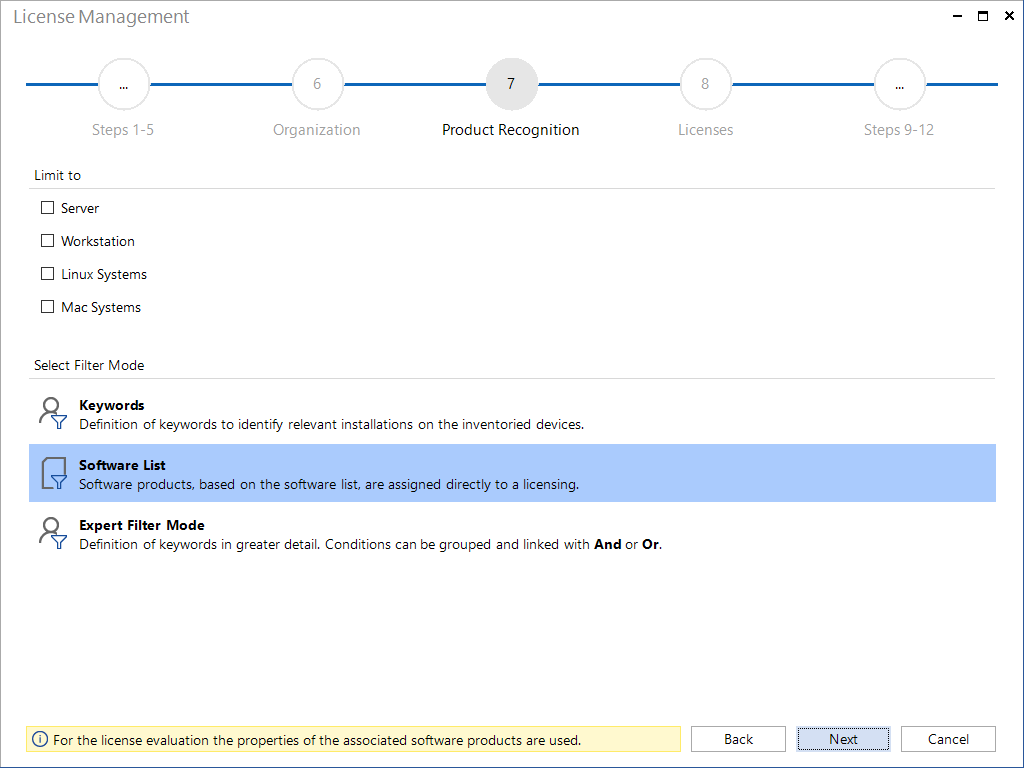Go to wizard step 6 circle
The height and width of the screenshot is (768, 1024).
(x=317, y=84)
